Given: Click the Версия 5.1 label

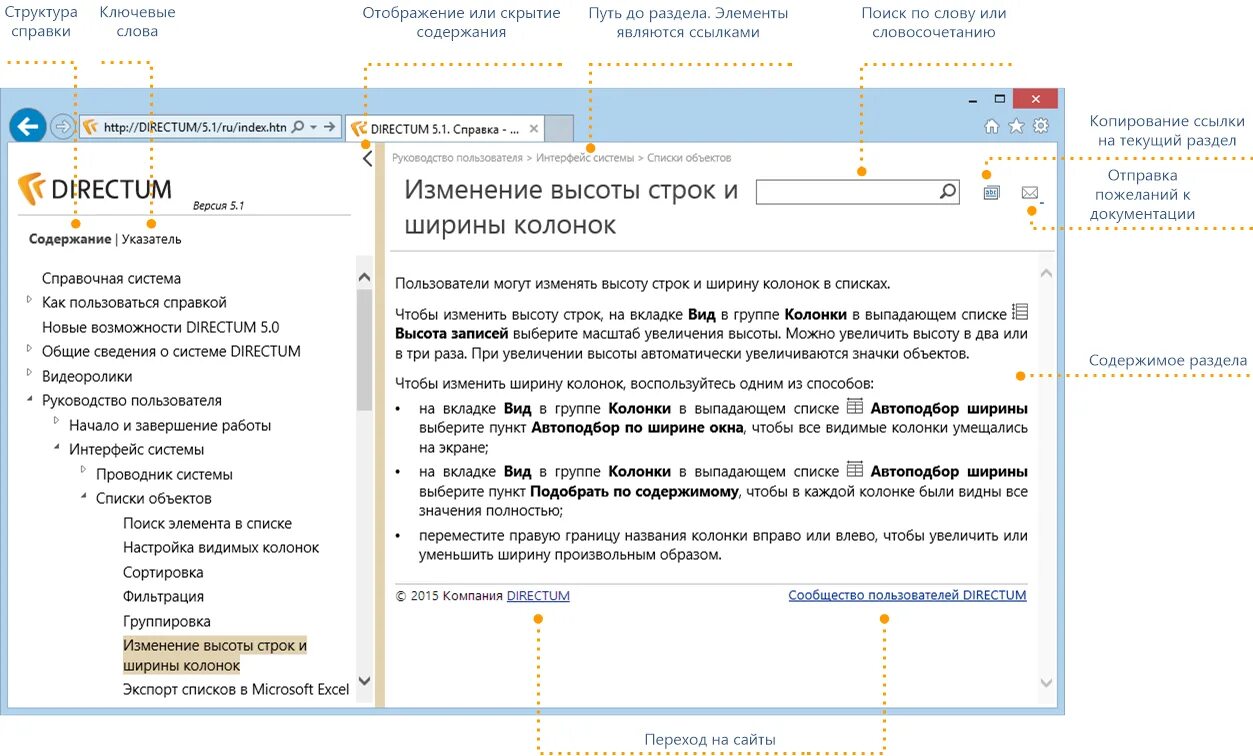Looking at the screenshot, I should [218, 206].
